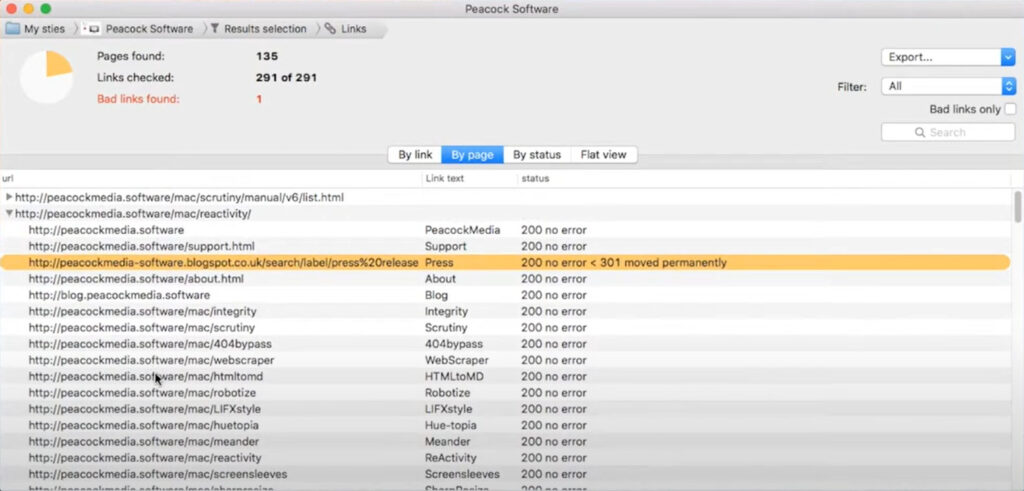The height and width of the screenshot is (491, 1024).
Task: Open the Filter All dropdown
Action: (x=948, y=86)
